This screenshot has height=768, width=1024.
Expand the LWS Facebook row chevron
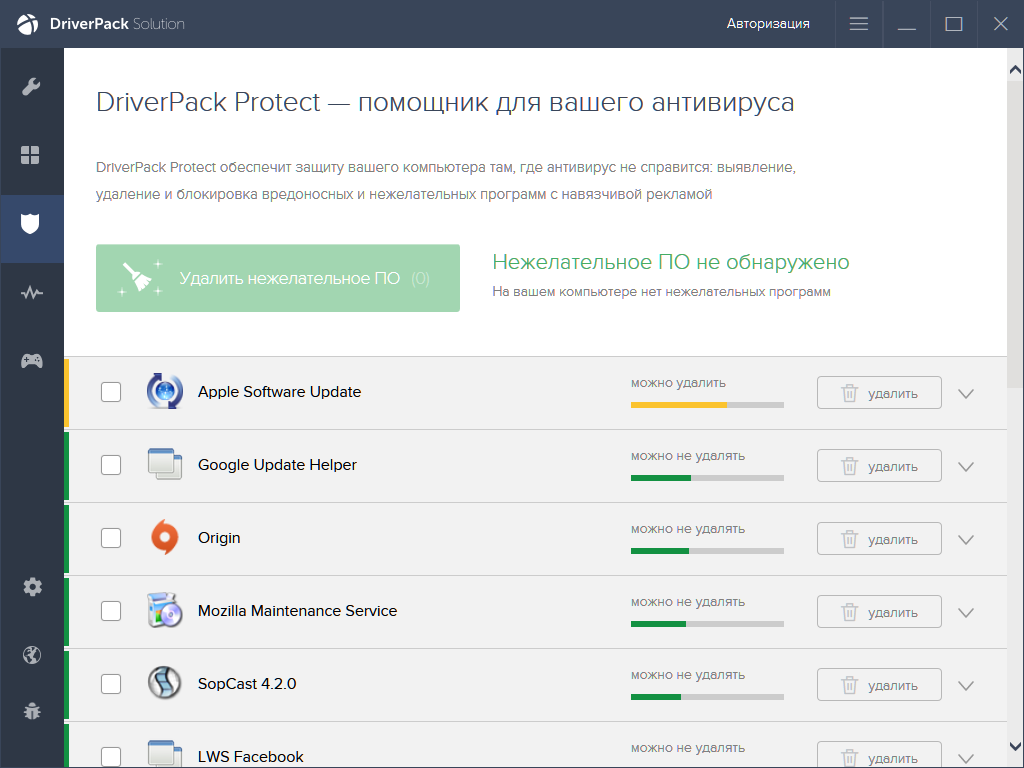click(x=966, y=759)
